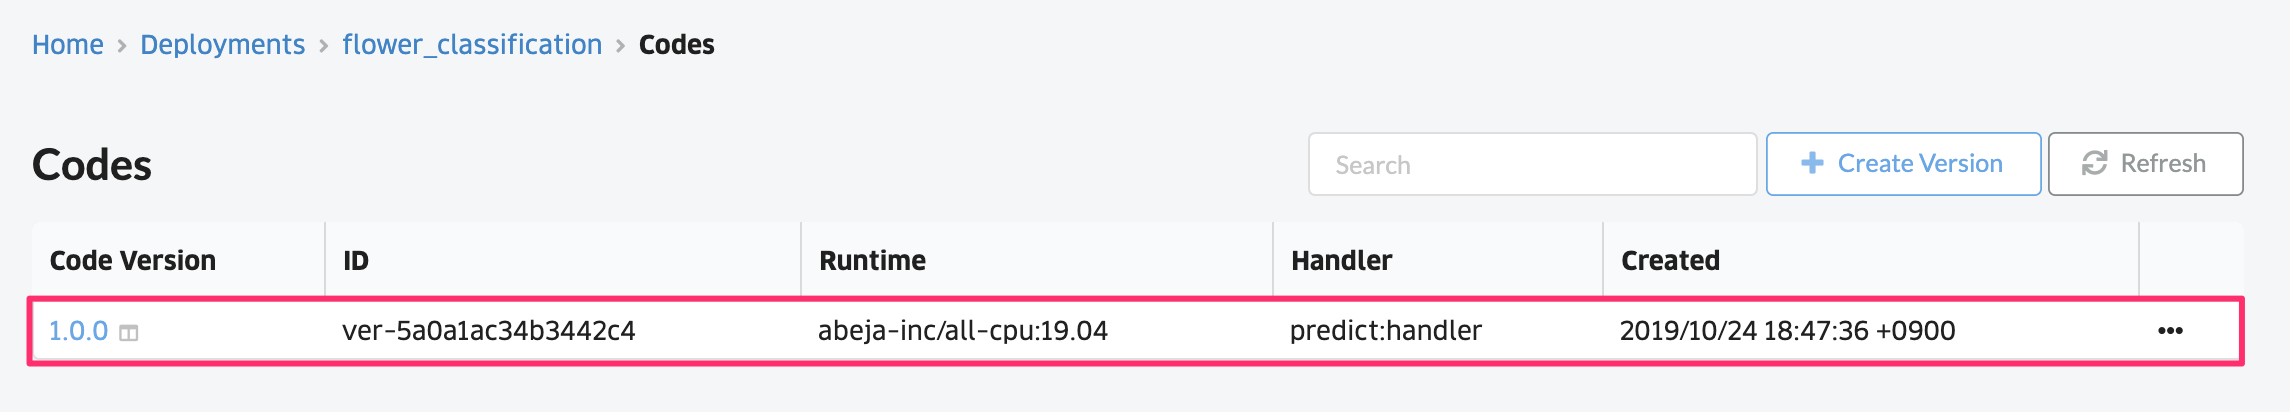Select the ver-5a0a1ac34b3442c4 ID cell

pyautogui.click(x=489, y=331)
